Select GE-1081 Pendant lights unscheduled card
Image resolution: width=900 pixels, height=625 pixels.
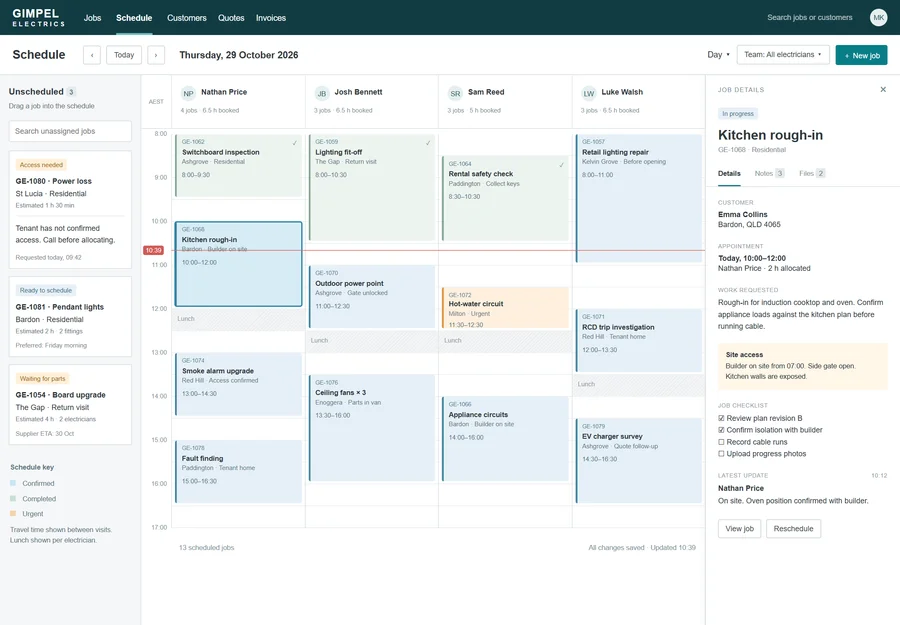[70, 317]
